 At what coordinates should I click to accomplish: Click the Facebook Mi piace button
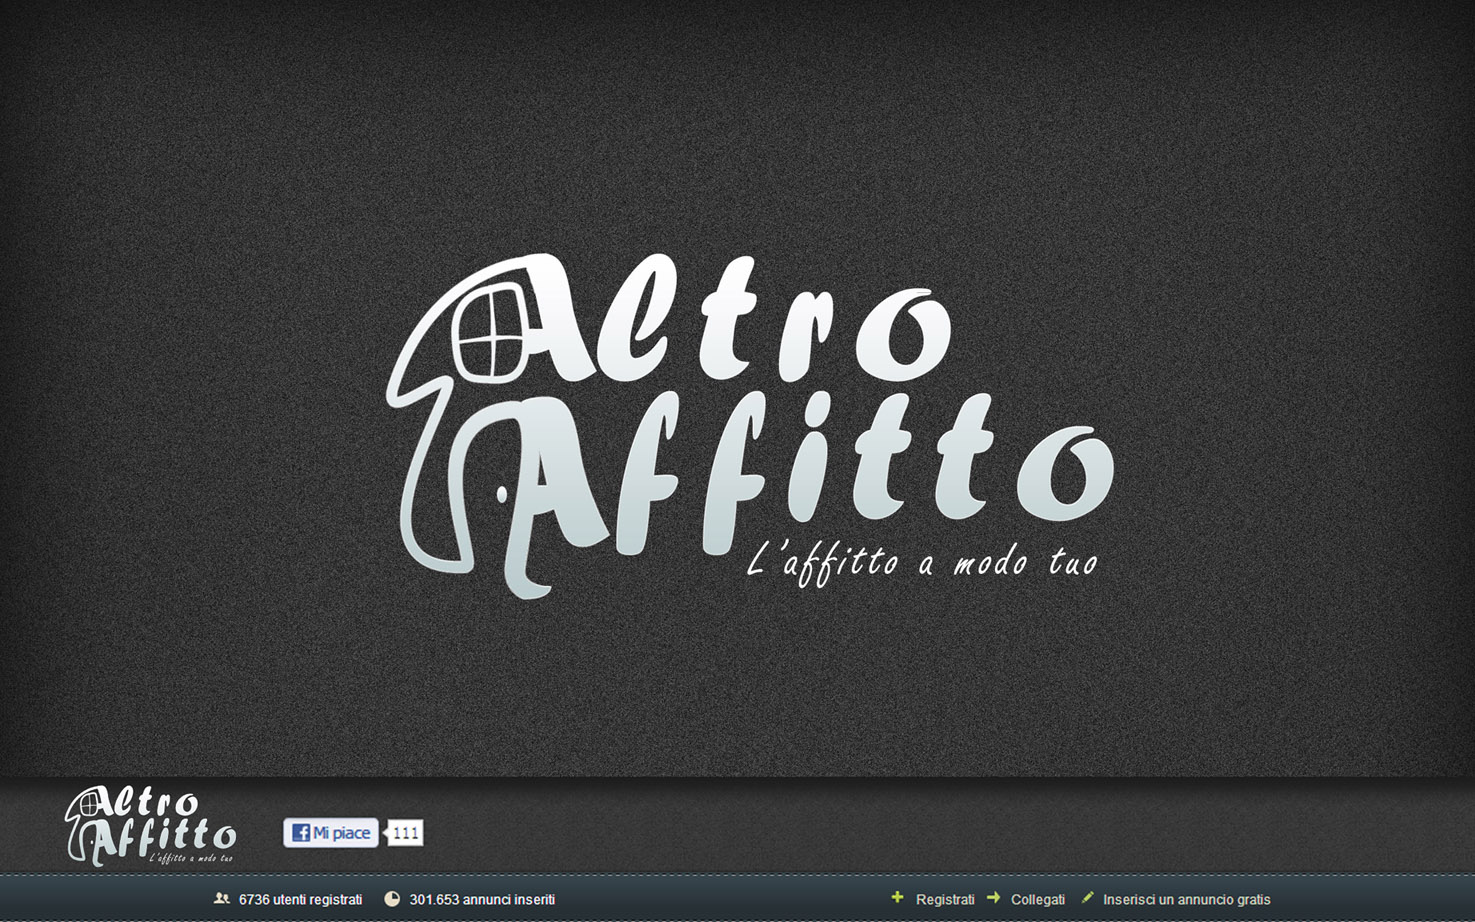[331, 833]
